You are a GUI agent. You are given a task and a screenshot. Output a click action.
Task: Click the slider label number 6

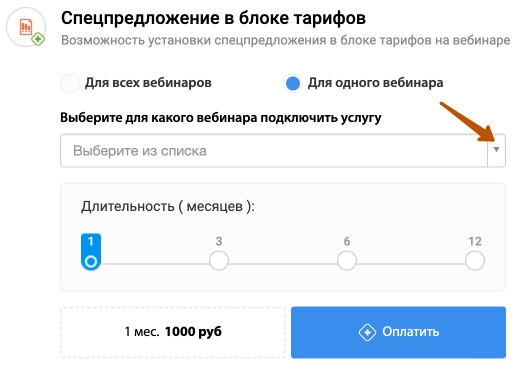point(347,241)
